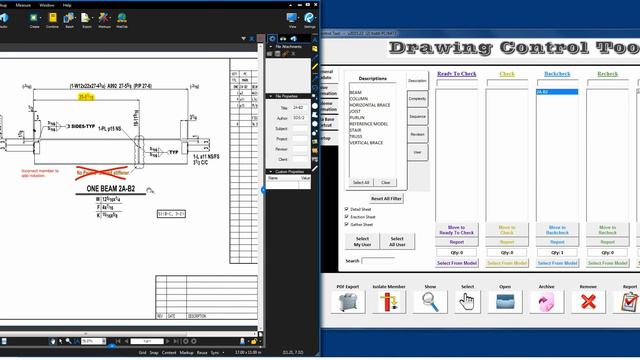This screenshot has height=360, width=640.
Task: Toggle Snap in the status bar
Action: tap(154, 353)
